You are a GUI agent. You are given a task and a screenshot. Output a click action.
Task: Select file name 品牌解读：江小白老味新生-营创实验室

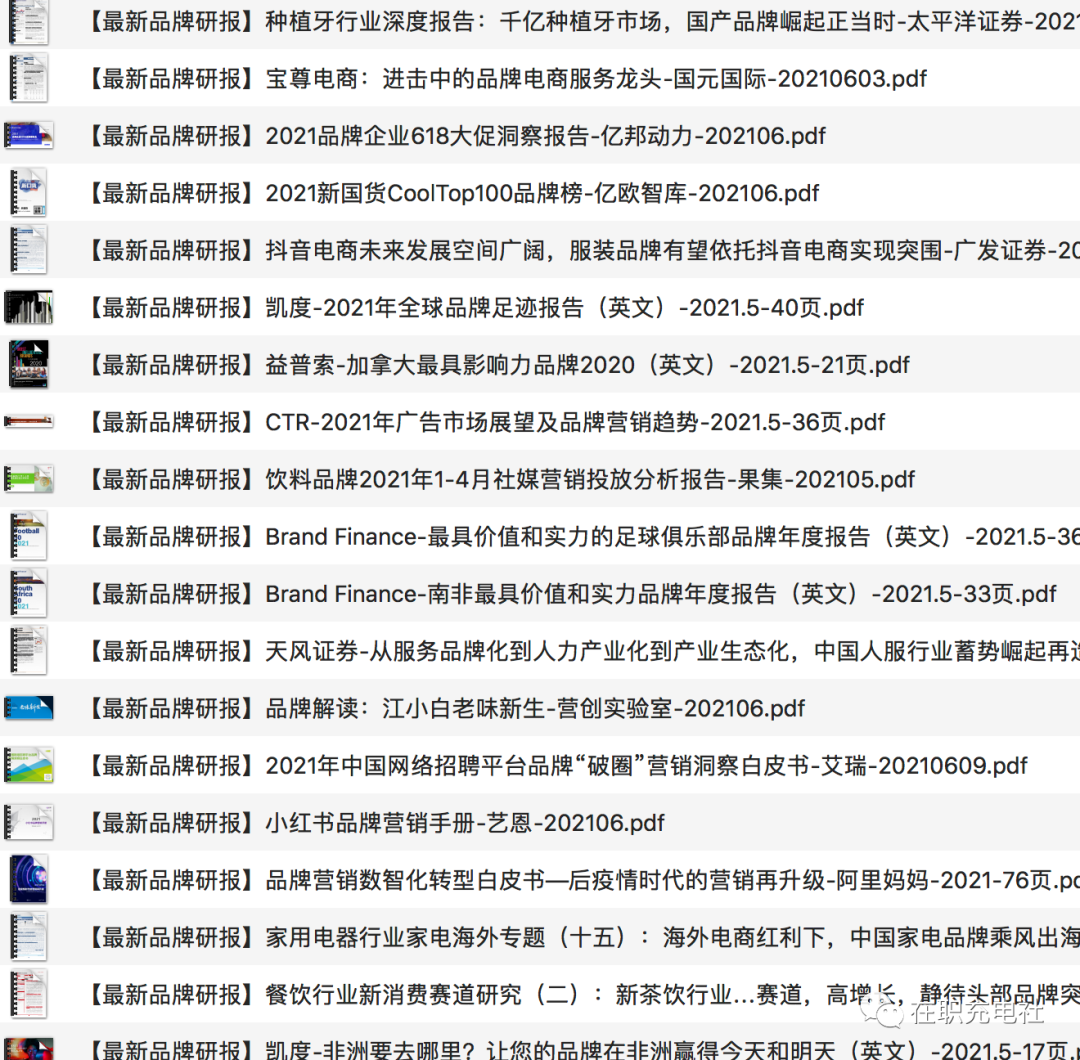pyautogui.click(x=446, y=707)
